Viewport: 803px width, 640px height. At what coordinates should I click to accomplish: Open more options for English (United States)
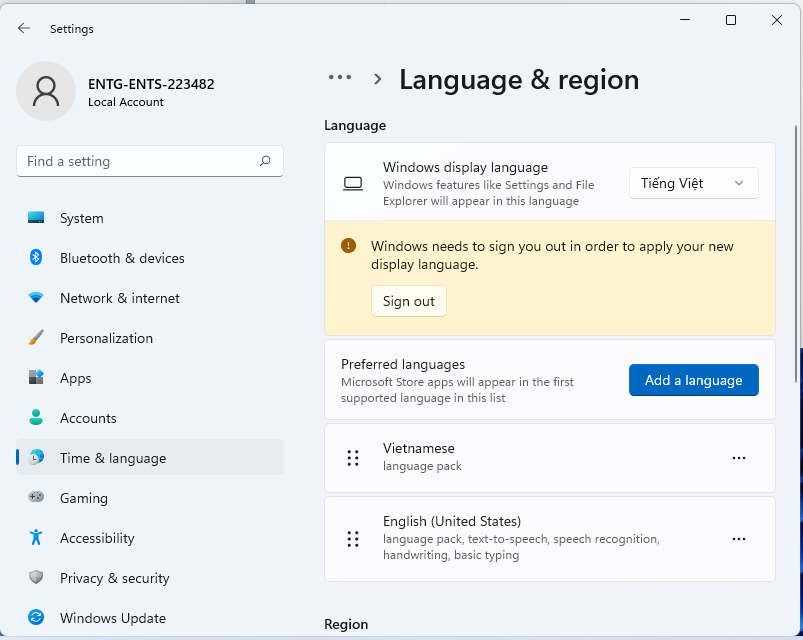point(738,539)
